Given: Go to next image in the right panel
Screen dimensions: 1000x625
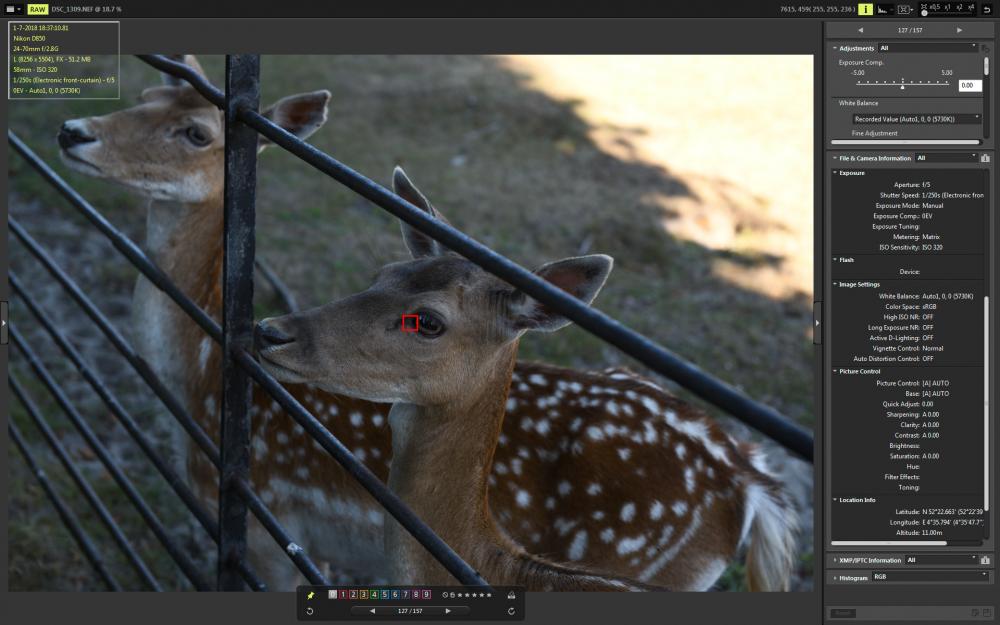Looking at the screenshot, I should point(959,30).
